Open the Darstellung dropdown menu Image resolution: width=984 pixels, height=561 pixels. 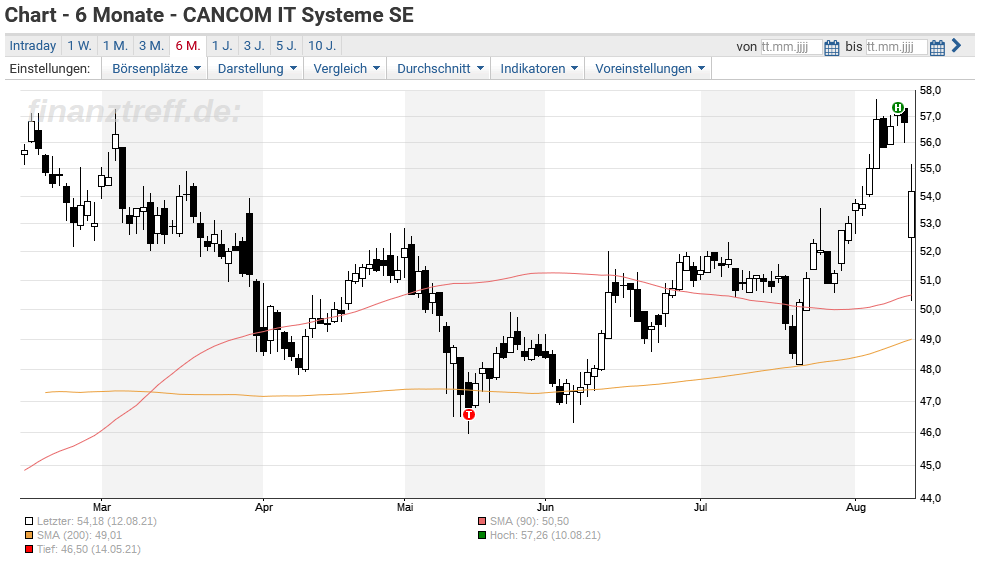tap(257, 68)
